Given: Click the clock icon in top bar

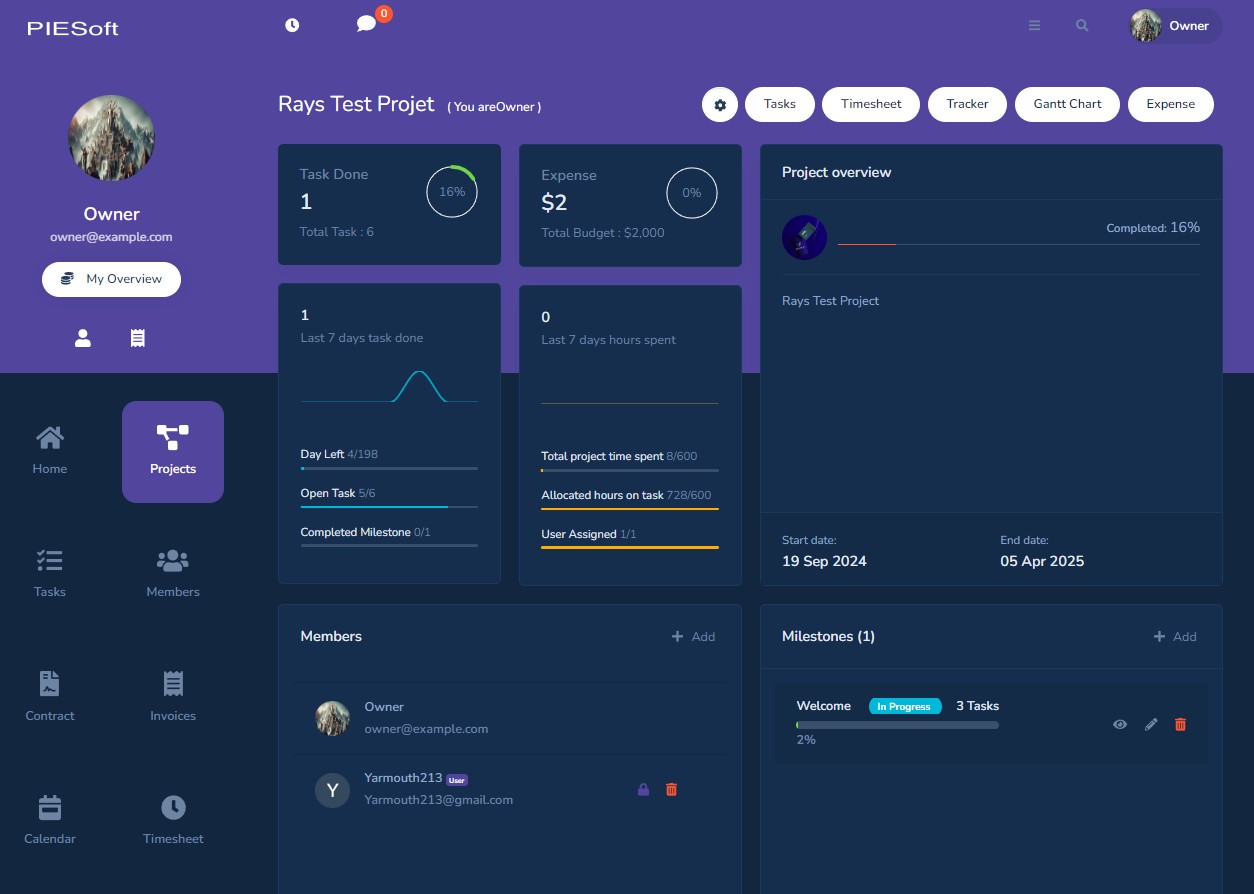Looking at the screenshot, I should point(292,25).
